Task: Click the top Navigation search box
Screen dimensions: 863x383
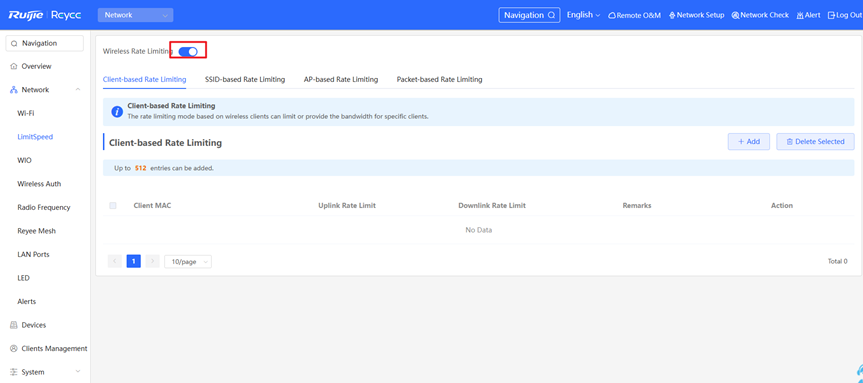Action: (529, 15)
